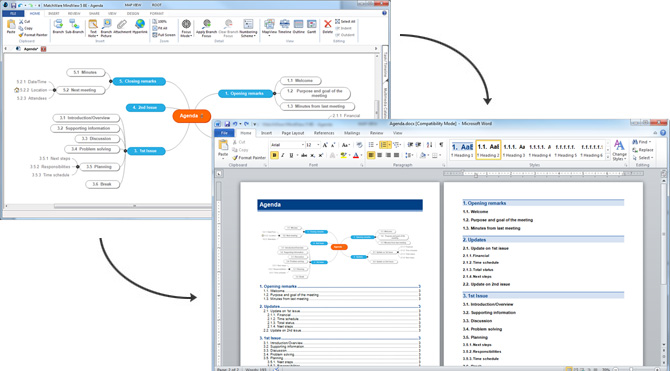Screen dimensions: 670x371
Task: Open MindView FILE tab
Action: (13, 14)
